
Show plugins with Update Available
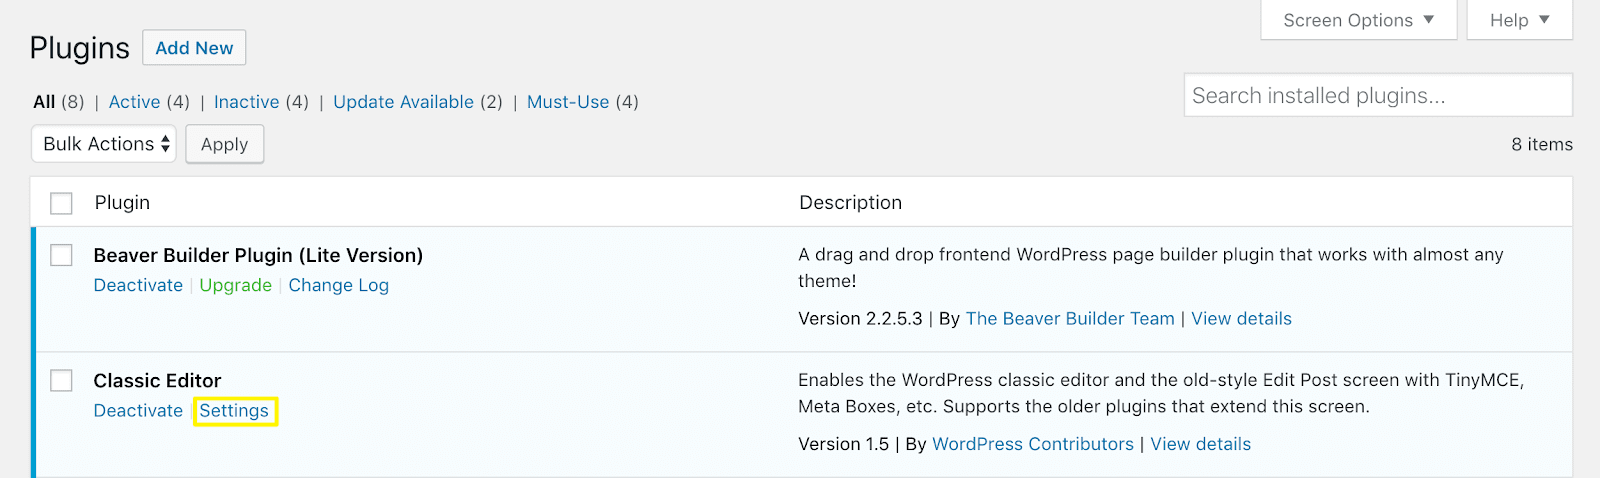coord(403,102)
